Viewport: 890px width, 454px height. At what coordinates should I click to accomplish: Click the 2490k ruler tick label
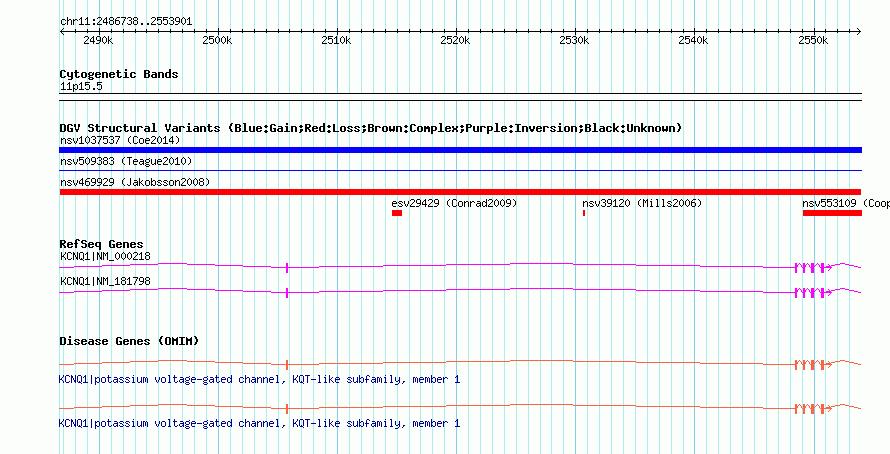pos(99,41)
